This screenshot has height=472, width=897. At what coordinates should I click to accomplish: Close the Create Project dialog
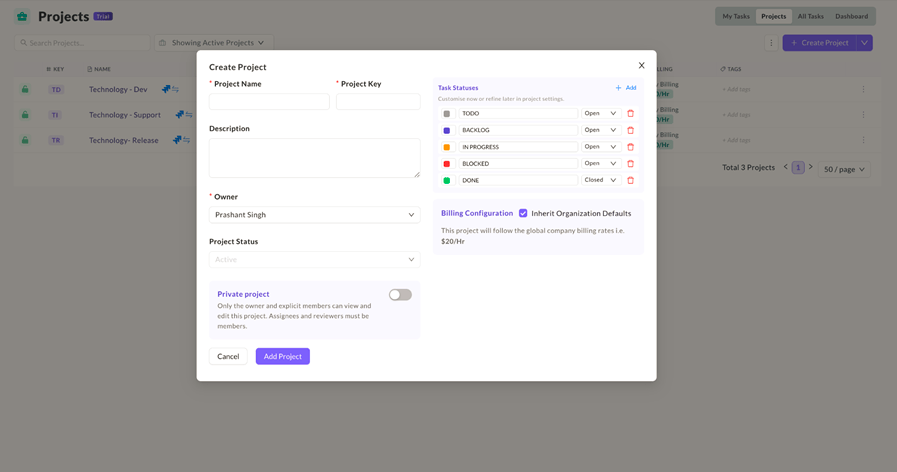(x=641, y=65)
